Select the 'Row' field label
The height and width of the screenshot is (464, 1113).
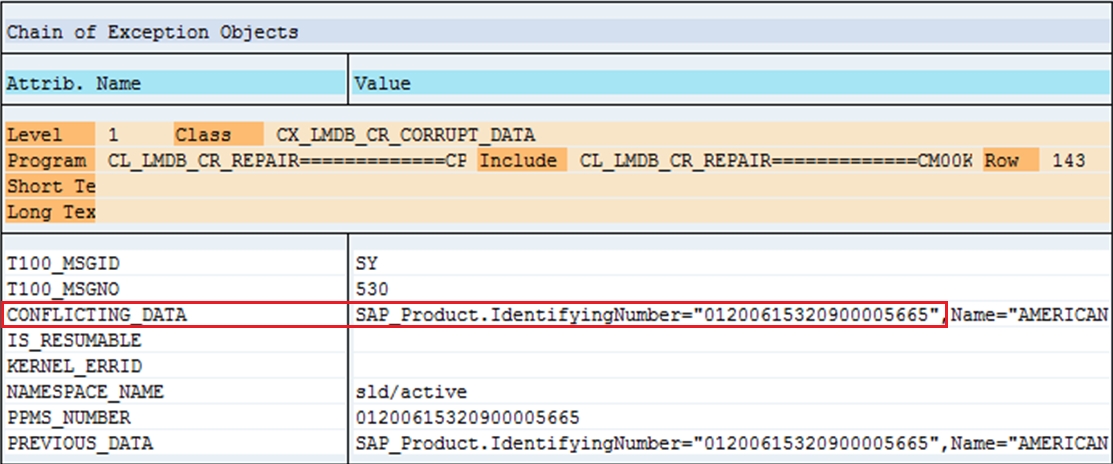pyautogui.click(x=1011, y=161)
